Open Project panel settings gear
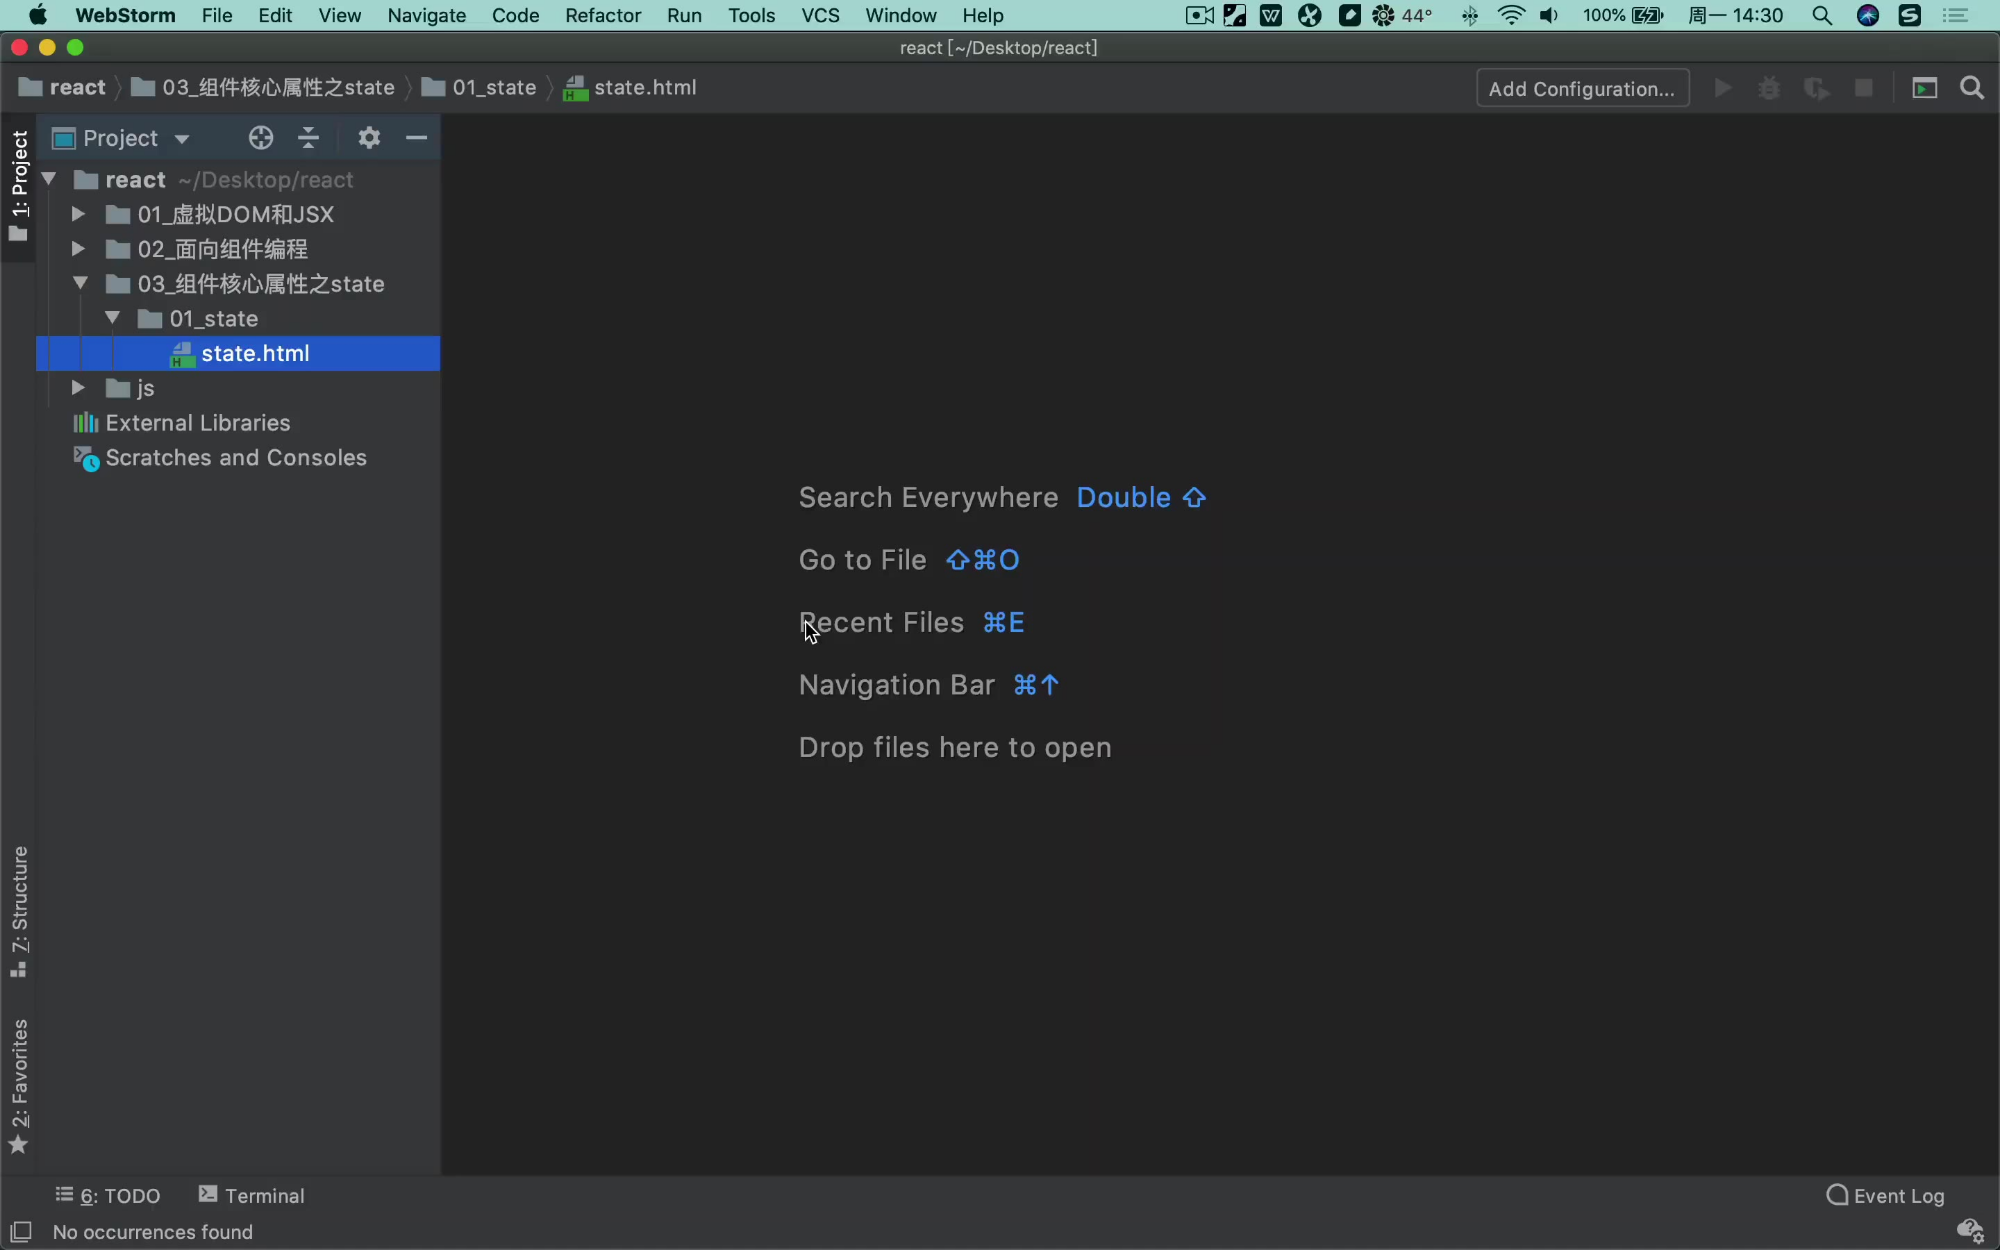2000x1250 pixels. tap(369, 138)
